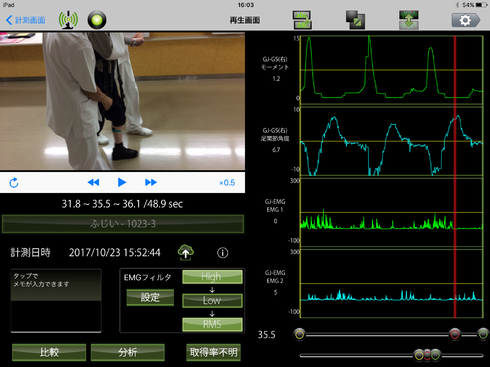
Task: Open settings gear button
Action: tap(466, 20)
